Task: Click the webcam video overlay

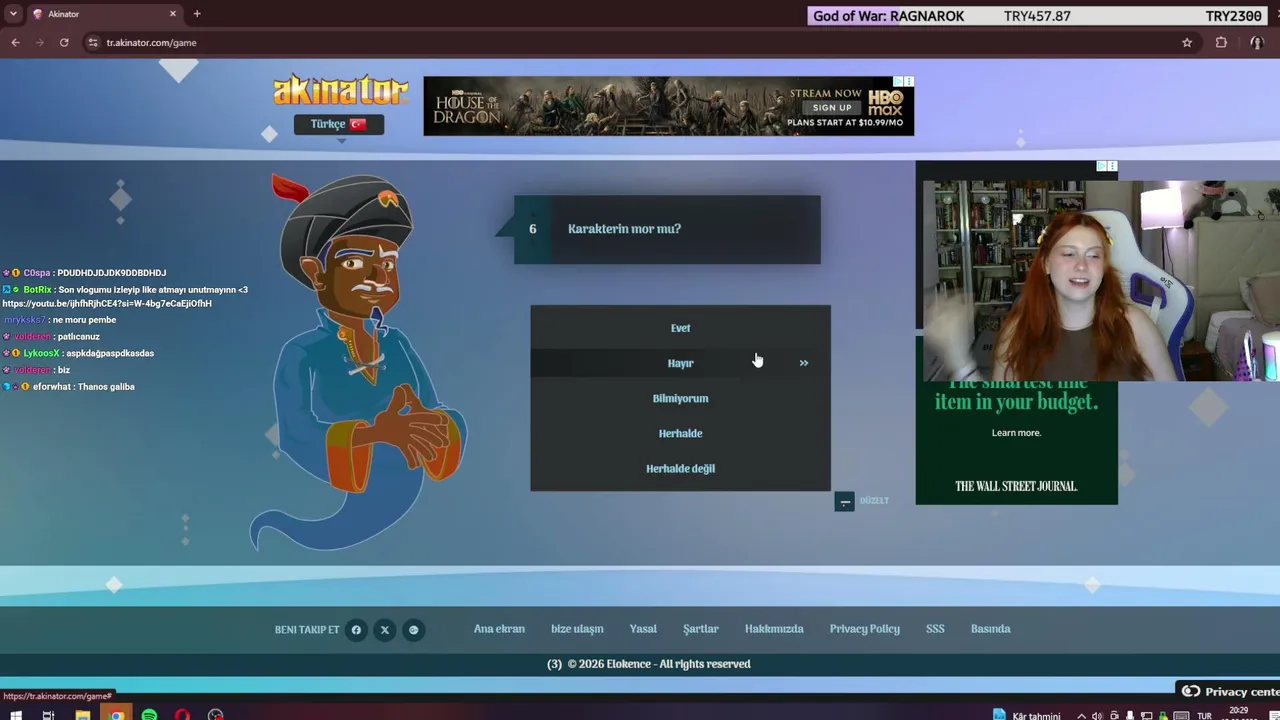Action: click(x=1101, y=281)
